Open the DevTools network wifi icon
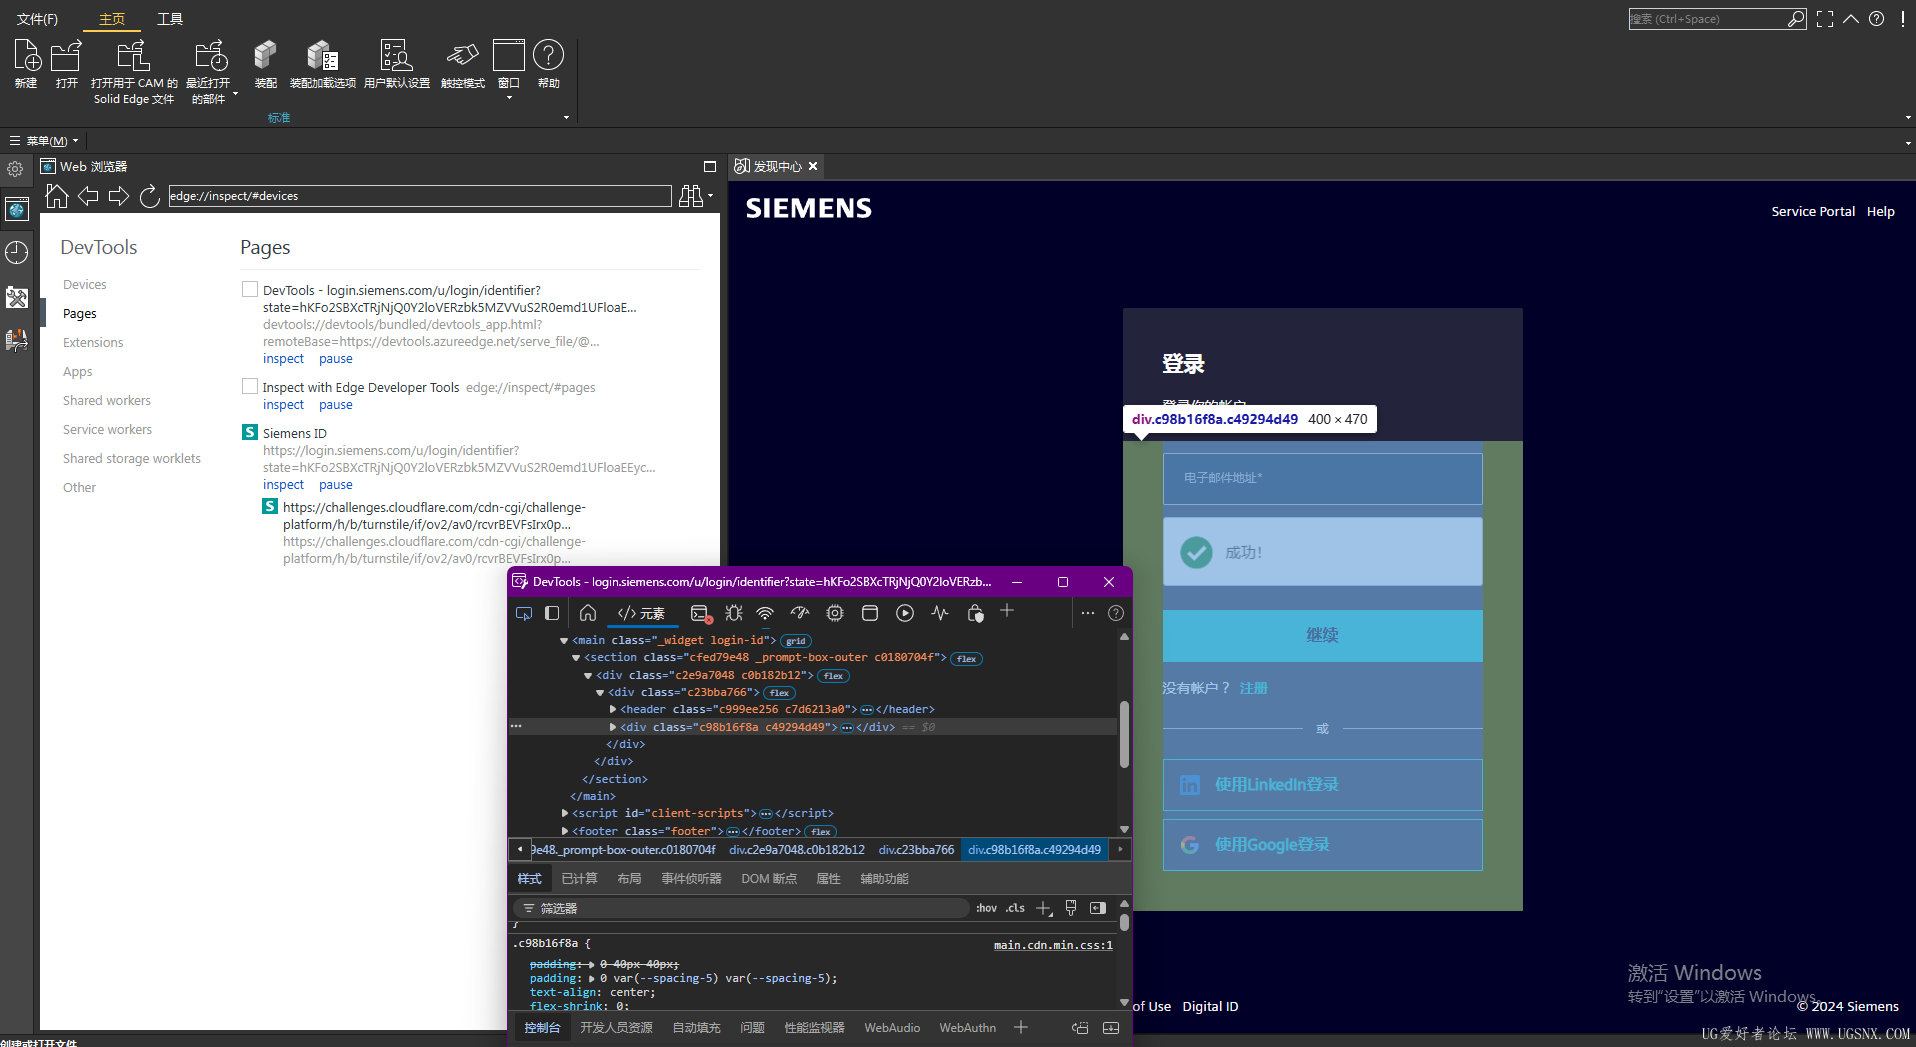Image resolution: width=1916 pixels, height=1047 pixels. pos(765,613)
